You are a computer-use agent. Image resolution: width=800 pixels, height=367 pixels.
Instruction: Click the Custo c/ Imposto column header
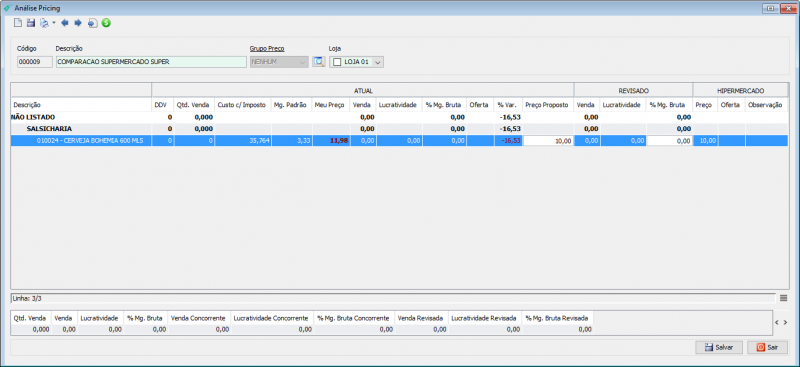[x=243, y=105]
